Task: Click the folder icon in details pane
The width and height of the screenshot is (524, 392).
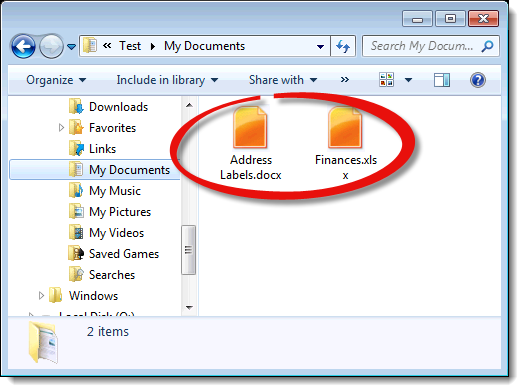Action: point(44,342)
